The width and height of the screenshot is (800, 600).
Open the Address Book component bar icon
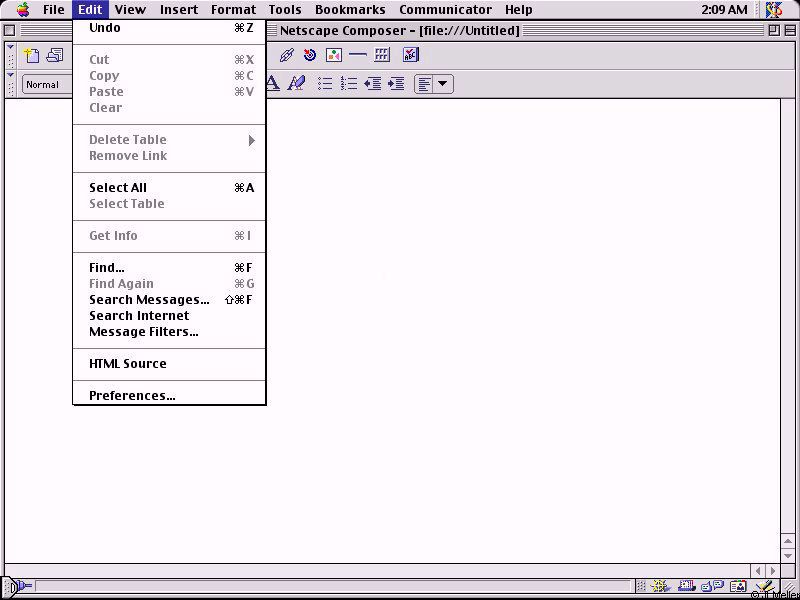[x=738, y=587]
